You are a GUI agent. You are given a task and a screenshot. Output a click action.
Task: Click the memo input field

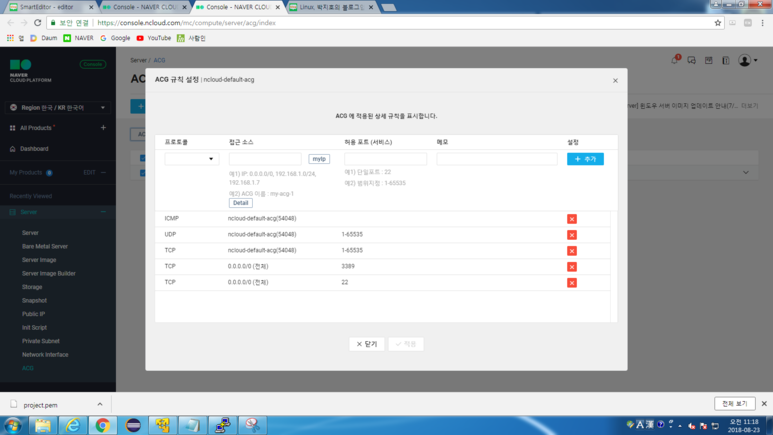[x=496, y=159]
